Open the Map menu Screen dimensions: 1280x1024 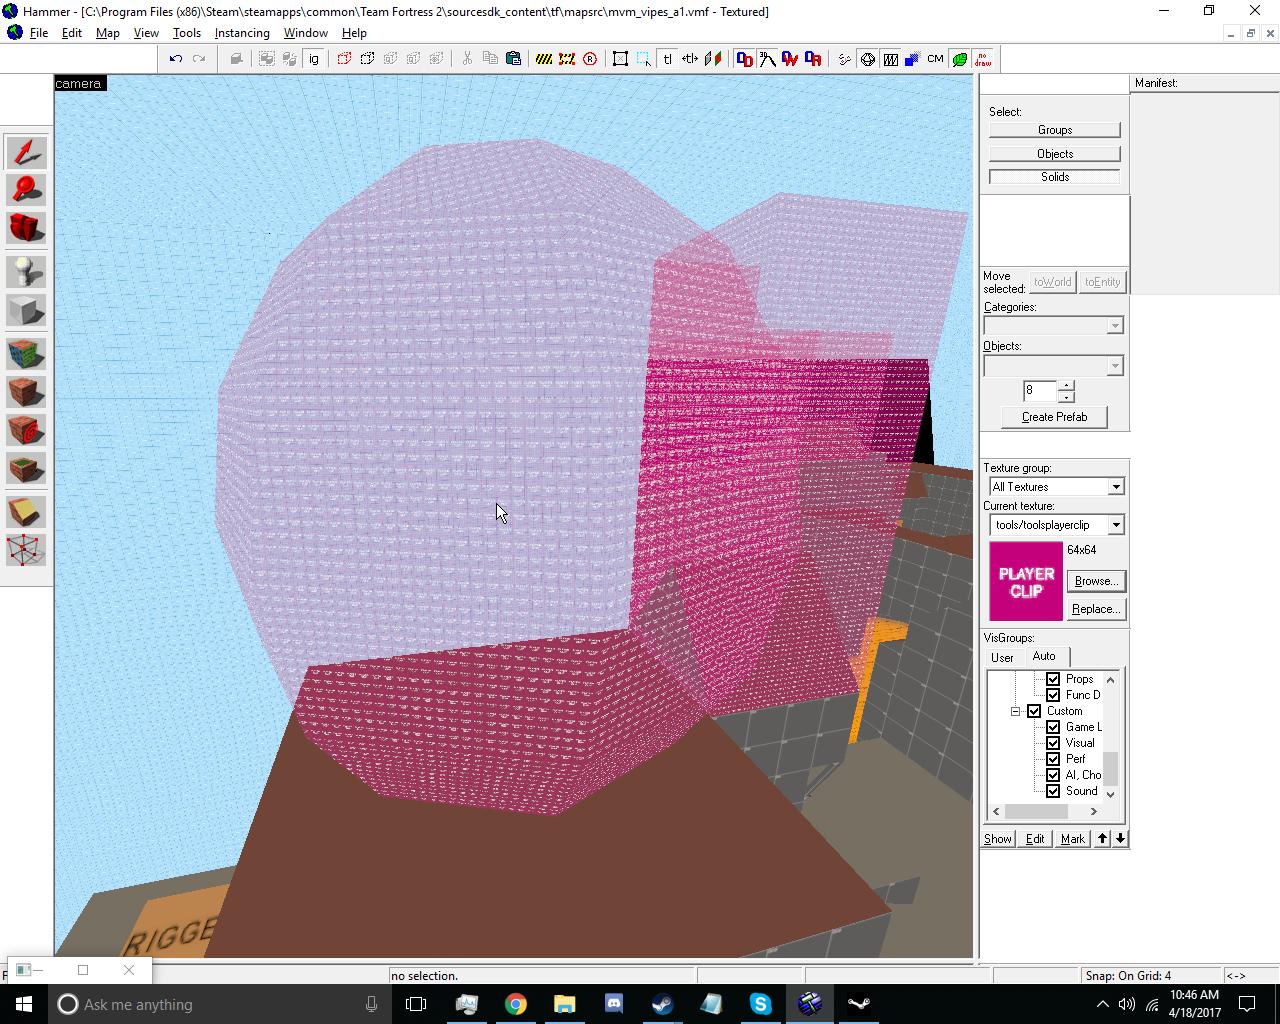(x=108, y=33)
